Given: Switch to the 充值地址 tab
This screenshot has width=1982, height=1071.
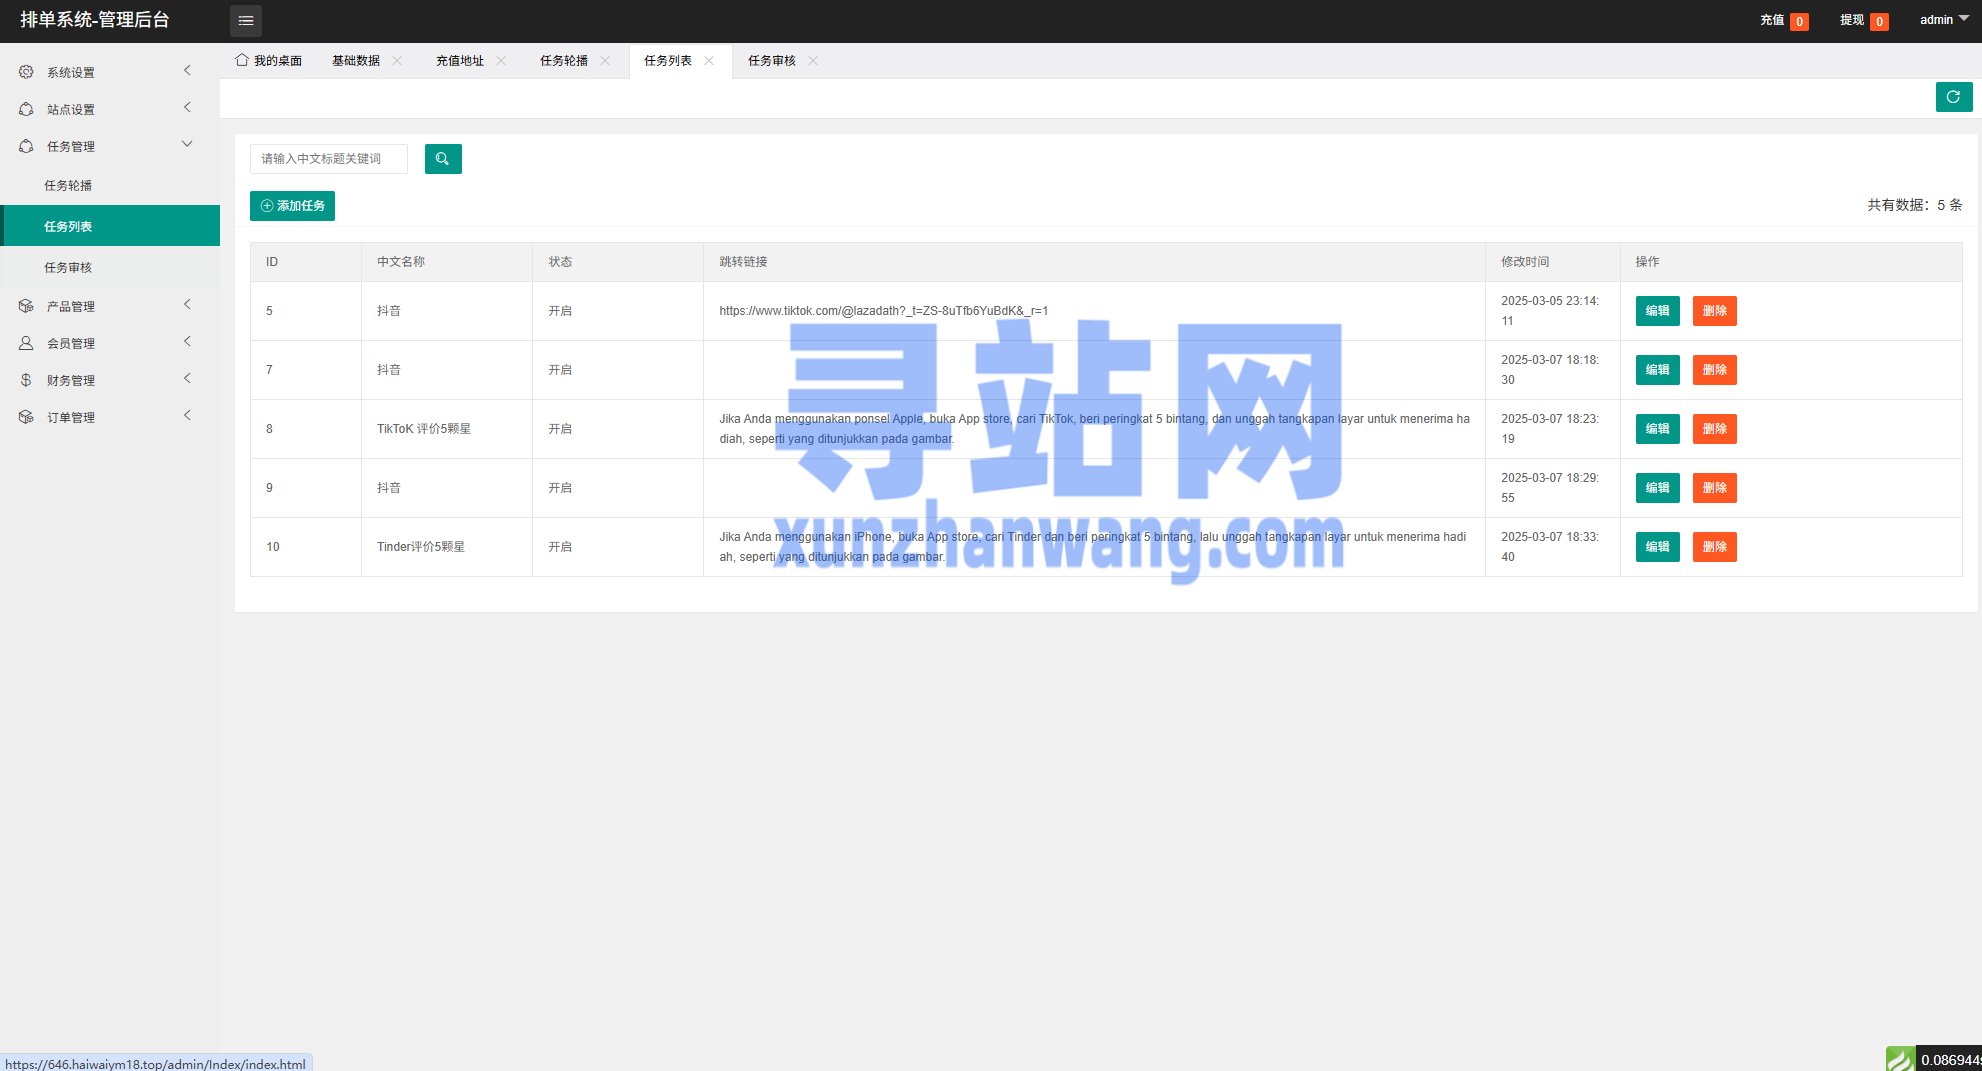Looking at the screenshot, I should [460, 61].
